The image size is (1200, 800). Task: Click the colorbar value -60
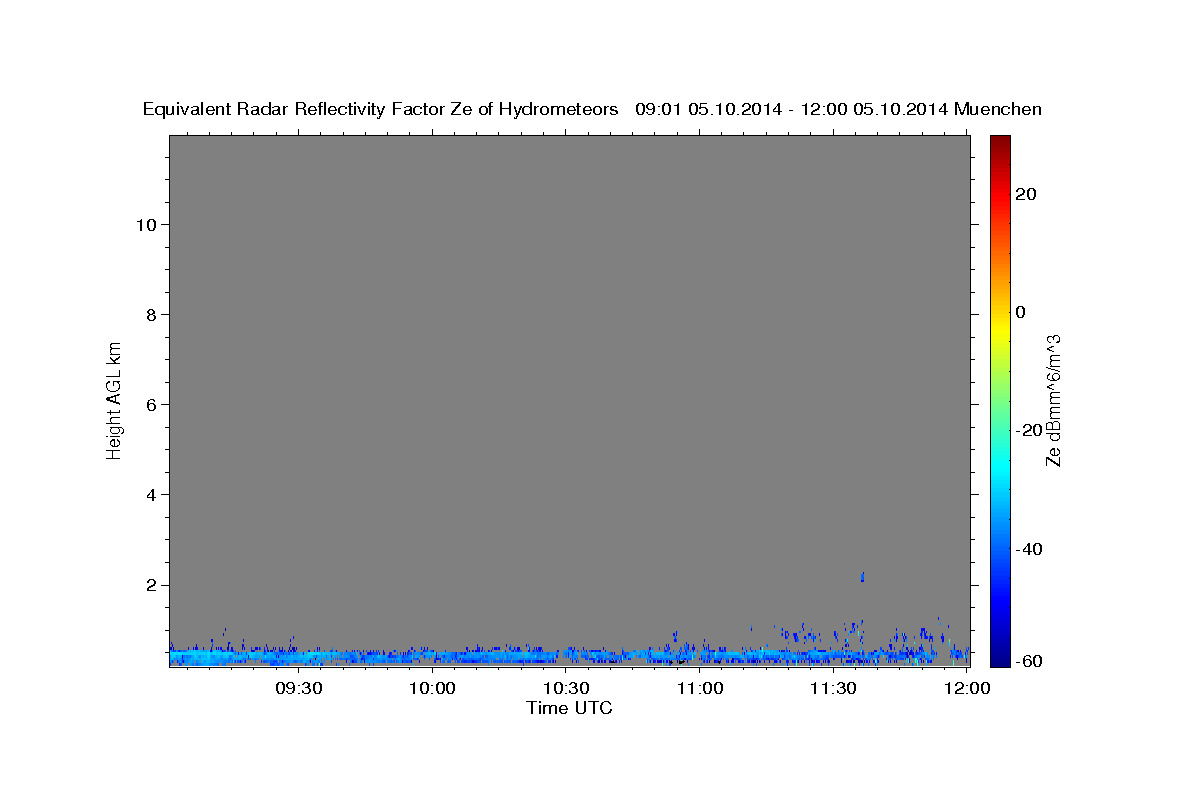1029,661
